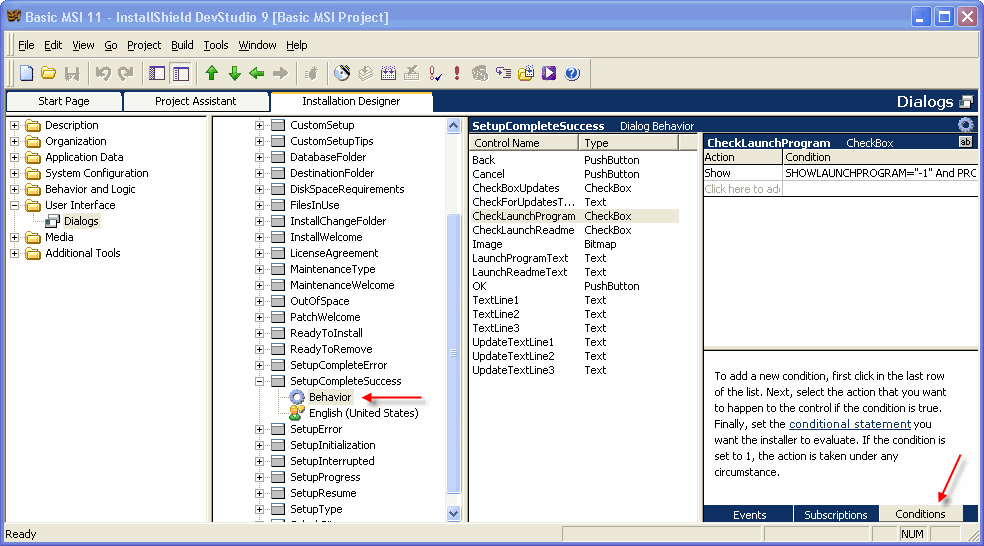984x546 pixels.
Task: Switch to the Events tab
Action: point(749,515)
